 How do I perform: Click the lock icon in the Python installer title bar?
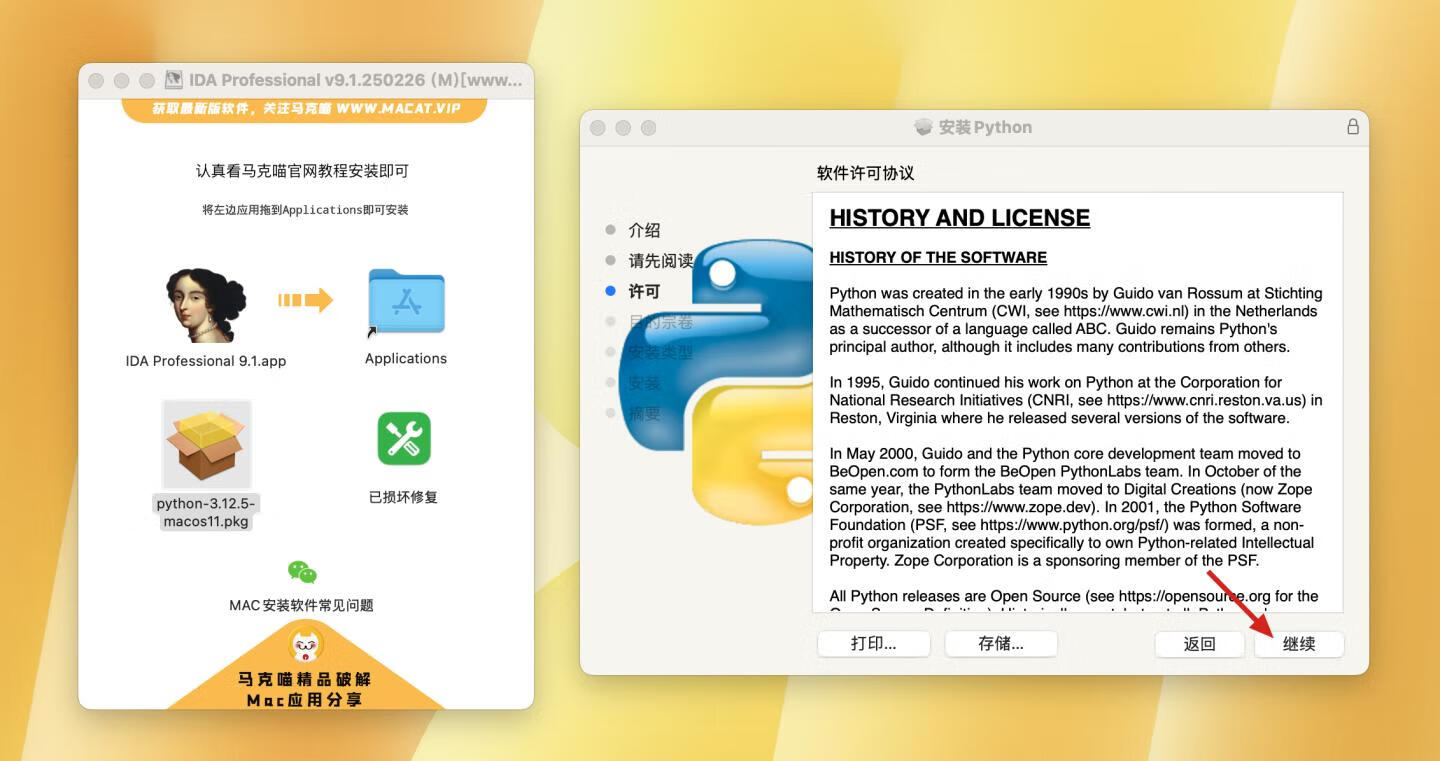[1353, 127]
